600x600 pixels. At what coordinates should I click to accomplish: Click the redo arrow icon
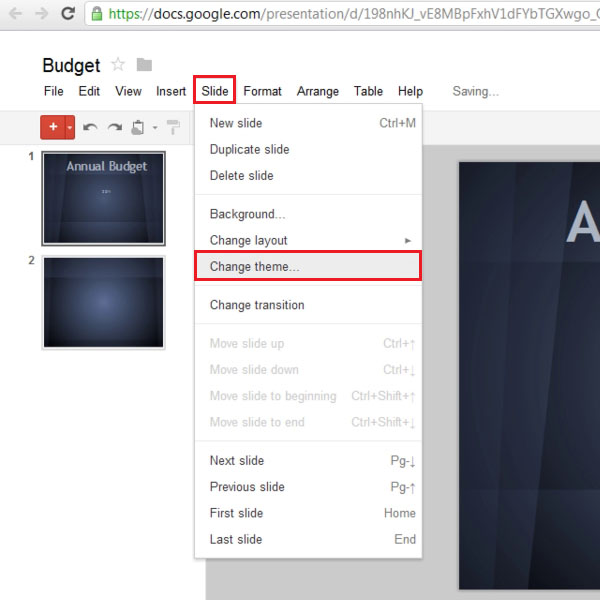click(x=115, y=127)
